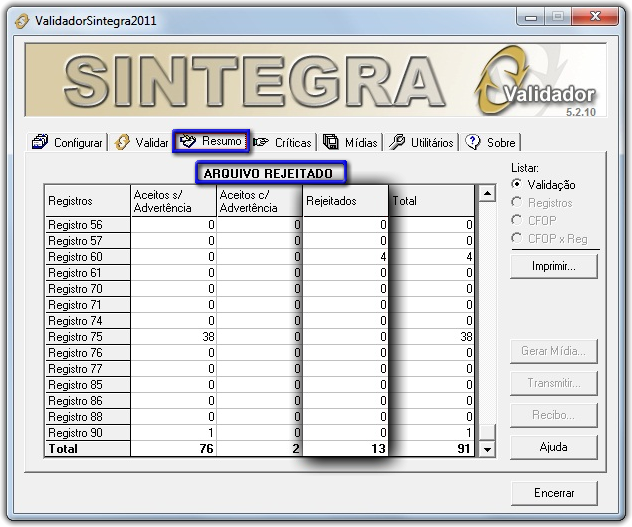The image size is (632, 527).
Task: Minimize the ValidadorSintegra2011 window
Action: 531,17
